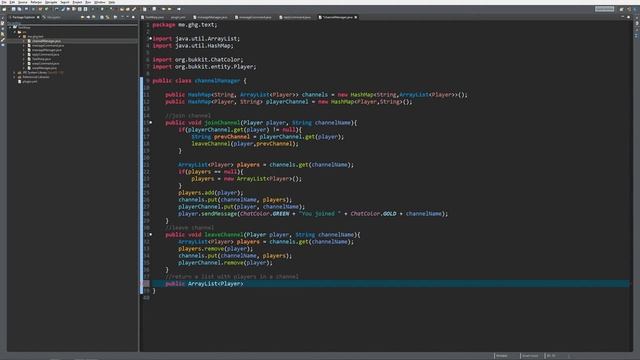Close the ChannelManager.java editor tab

(x=356, y=17)
